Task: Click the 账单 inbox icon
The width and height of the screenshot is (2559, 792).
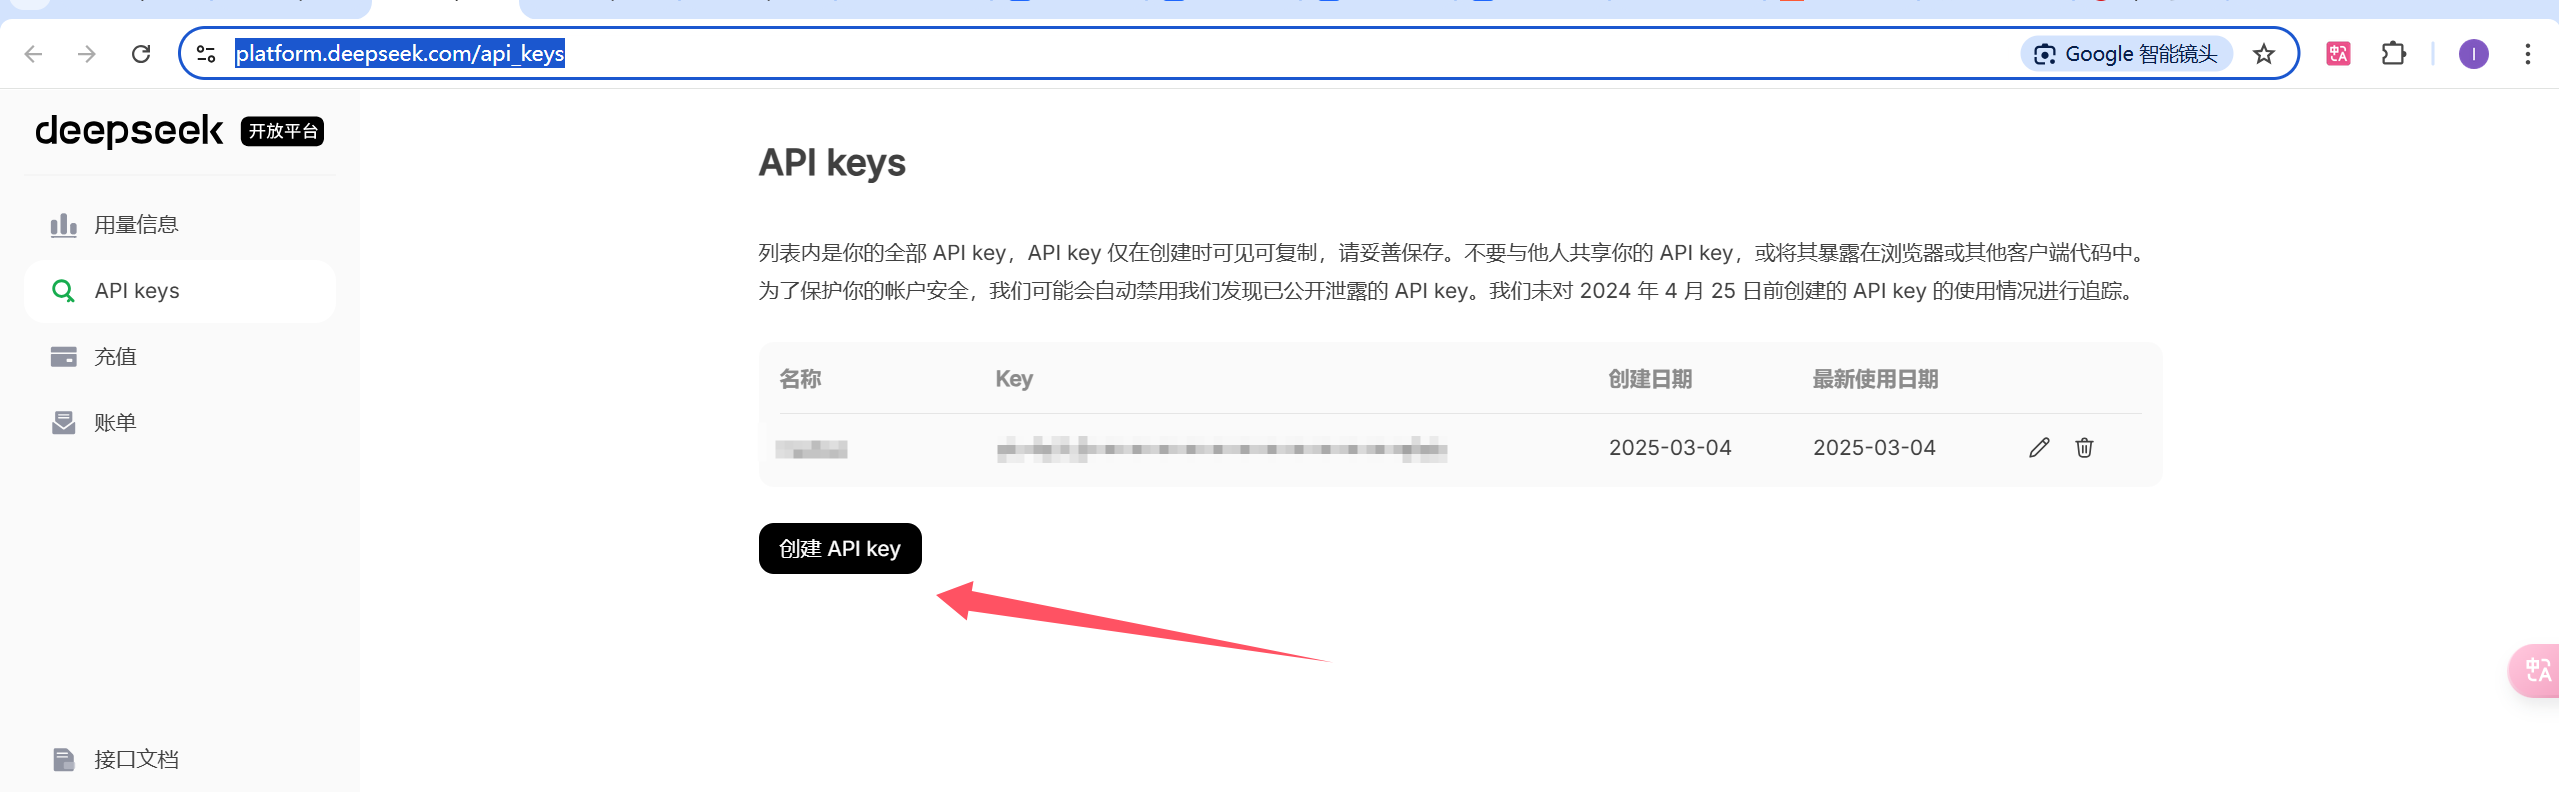Action: 64,423
